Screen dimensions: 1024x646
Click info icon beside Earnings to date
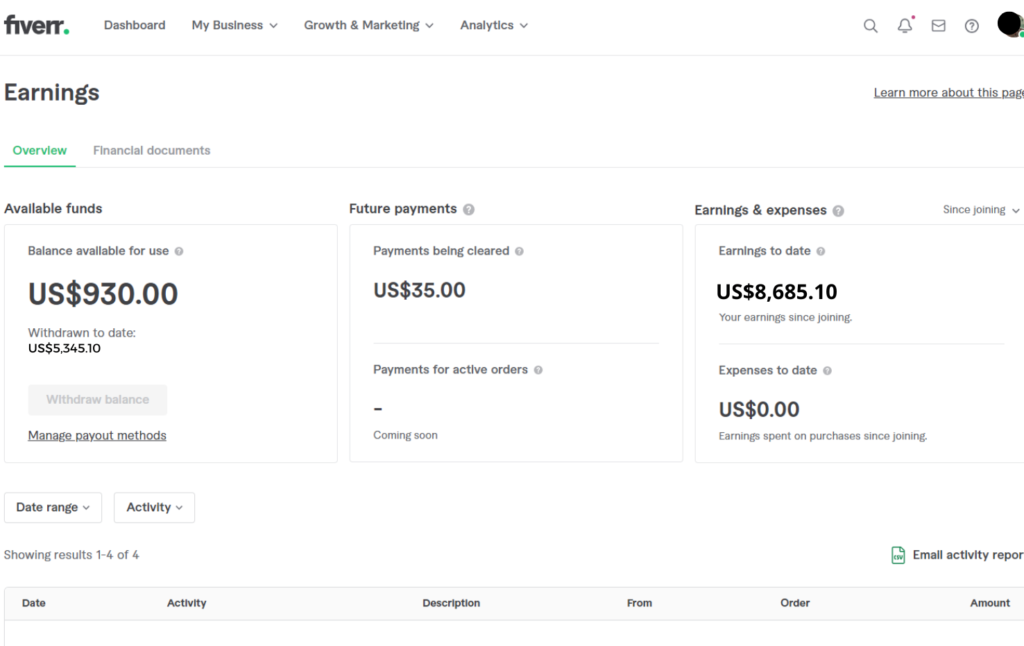[821, 252]
